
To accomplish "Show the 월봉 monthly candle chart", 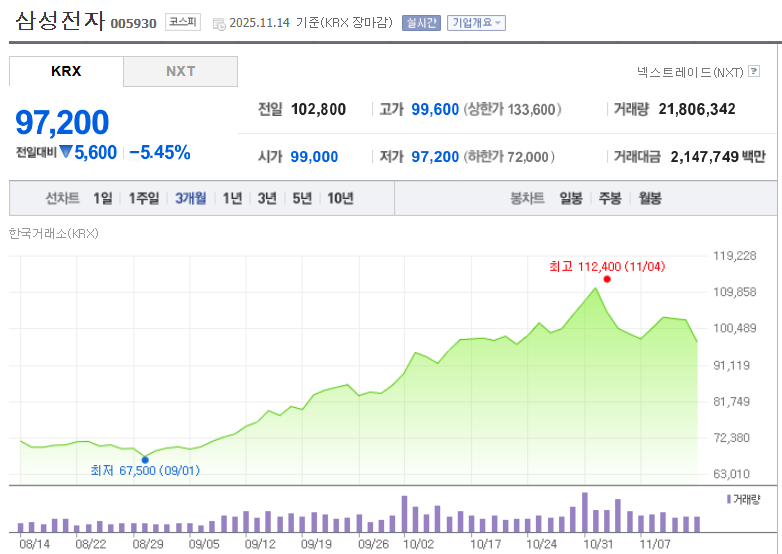I will pyautogui.click(x=650, y=198).
